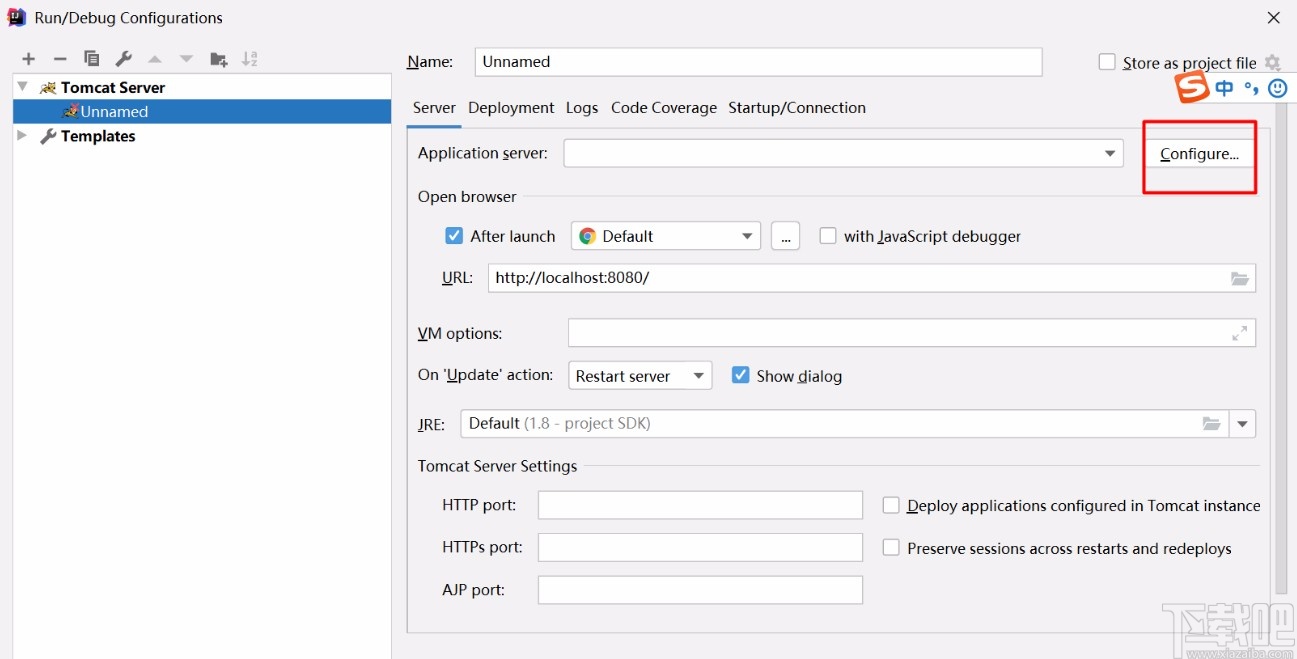Move the configuration down
The height and width of the screenshot is (659, 1297).
[x=186, y=58]
